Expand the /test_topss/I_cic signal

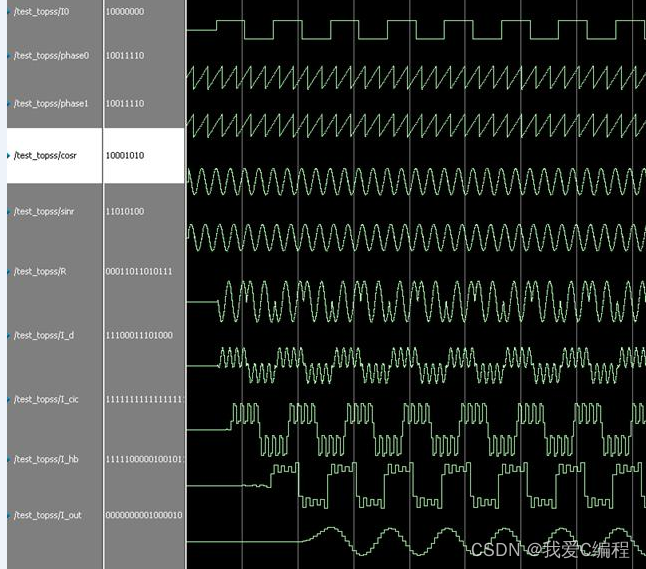click(x=9, y=399)
